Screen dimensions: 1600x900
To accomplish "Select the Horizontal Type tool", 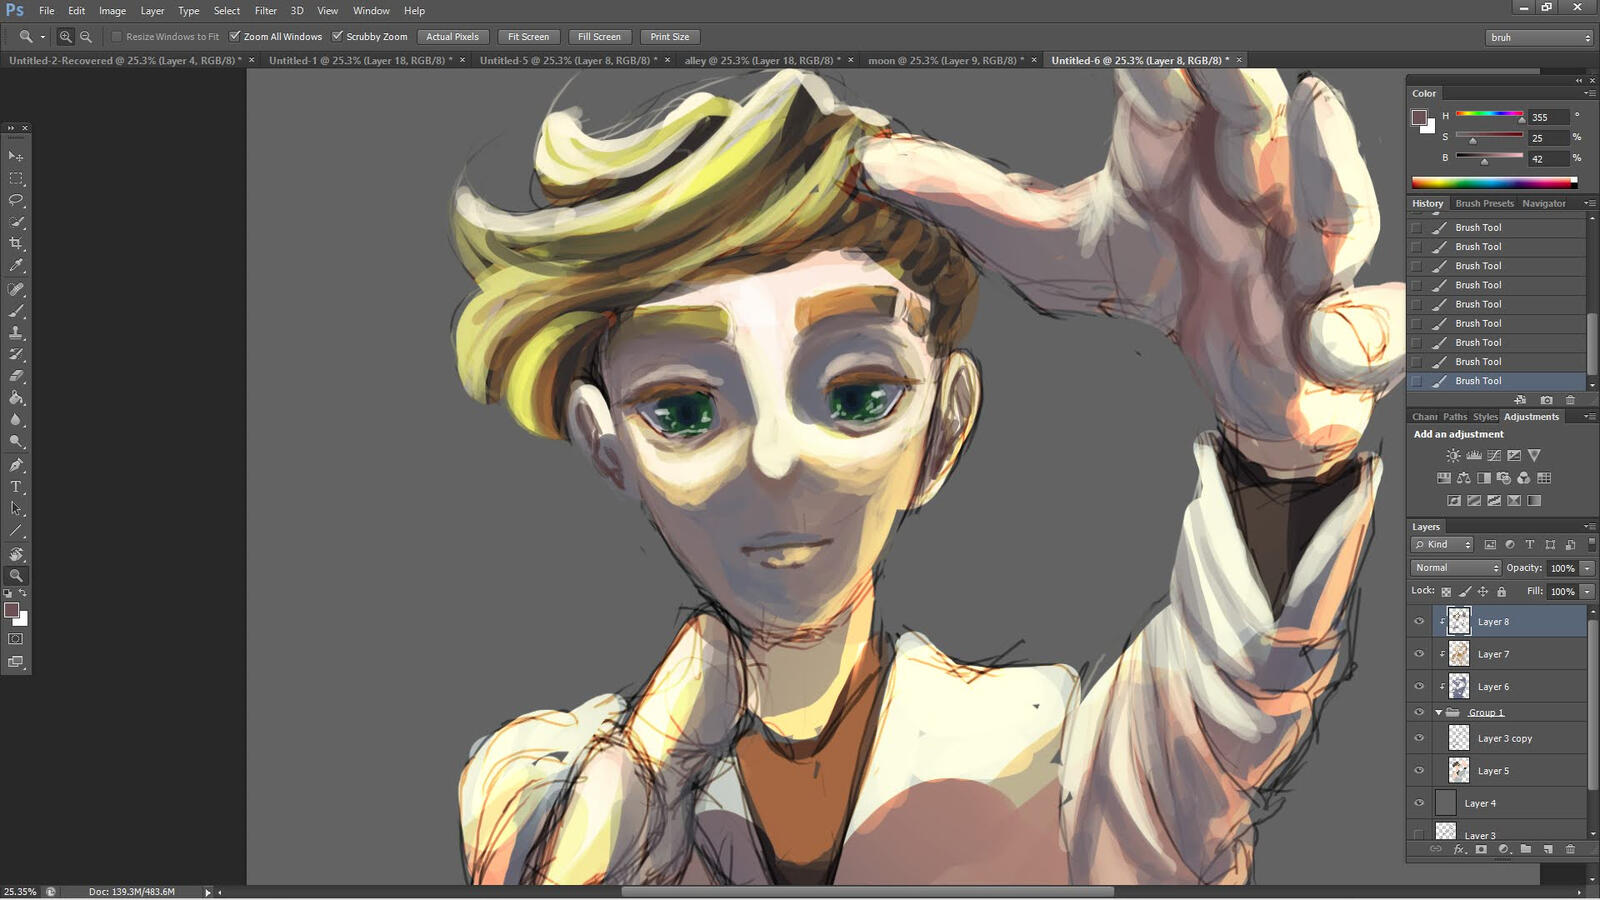I will click(16, 487).
